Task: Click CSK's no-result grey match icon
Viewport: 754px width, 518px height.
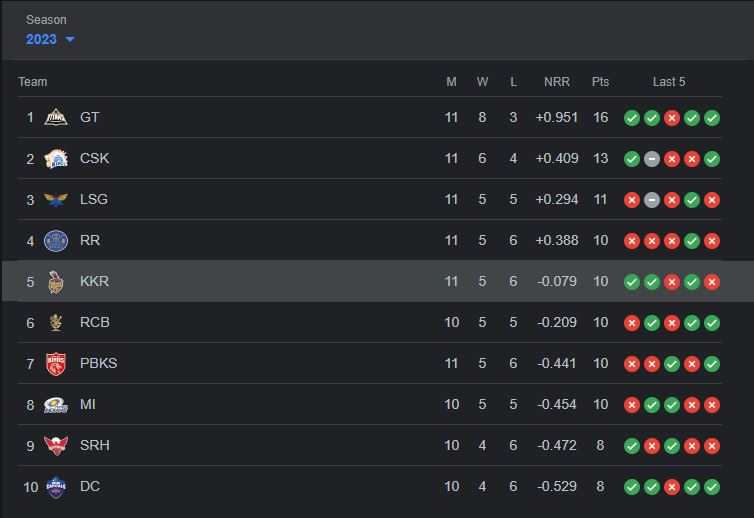Action: [x=652, y=158]
